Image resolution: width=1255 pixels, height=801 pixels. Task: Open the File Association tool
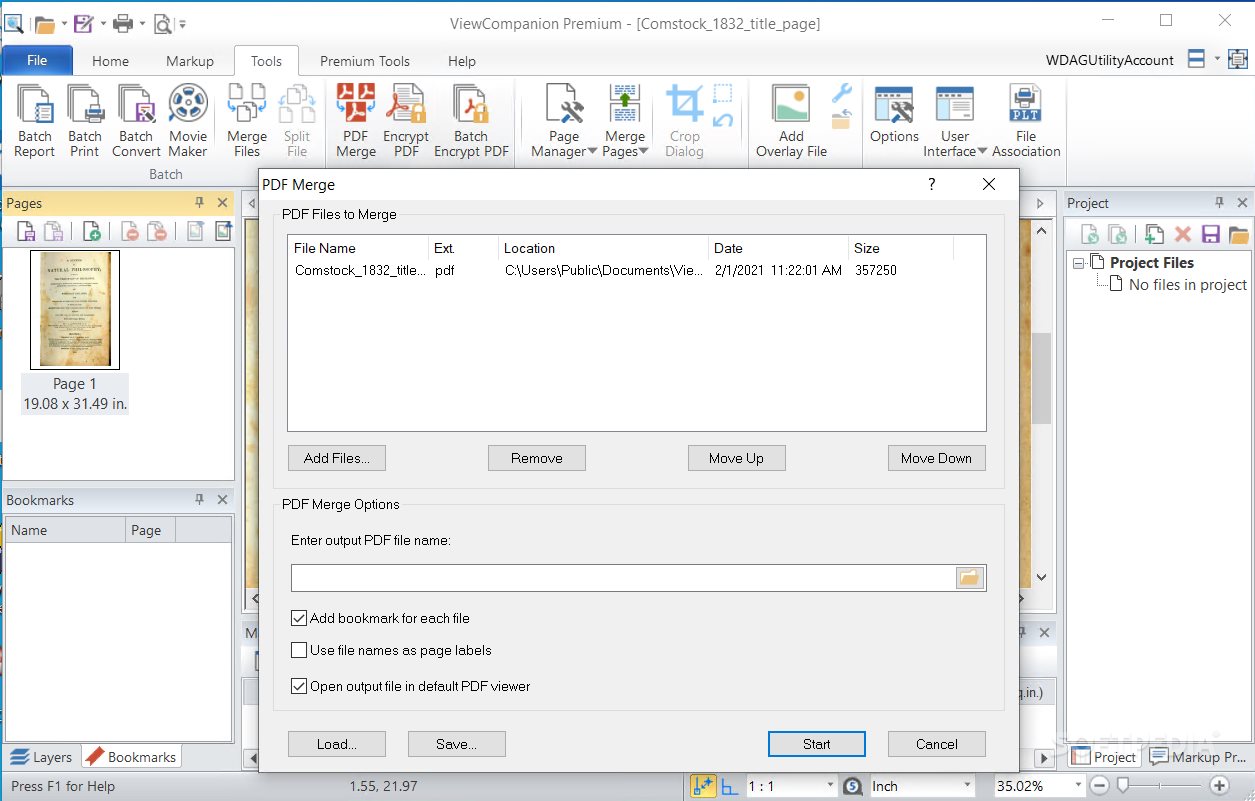tap(1026, 121)
